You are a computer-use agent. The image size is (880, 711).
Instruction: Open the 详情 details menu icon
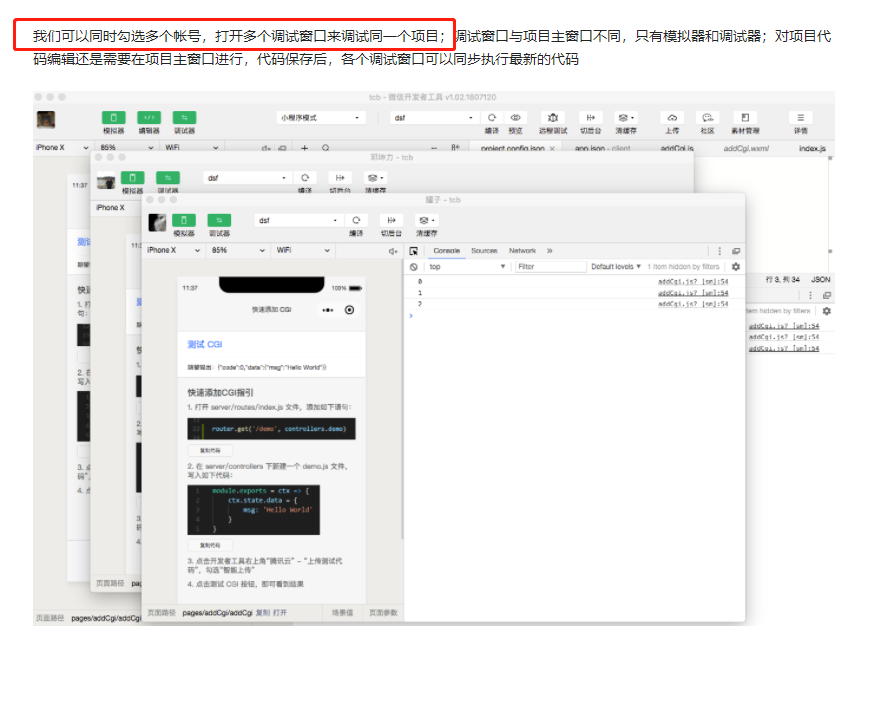click(800, 117)
